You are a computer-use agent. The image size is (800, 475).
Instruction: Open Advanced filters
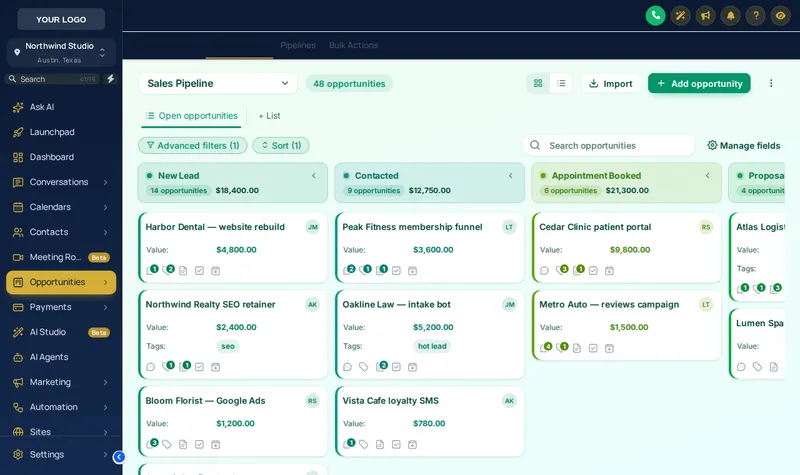(193, 145)
